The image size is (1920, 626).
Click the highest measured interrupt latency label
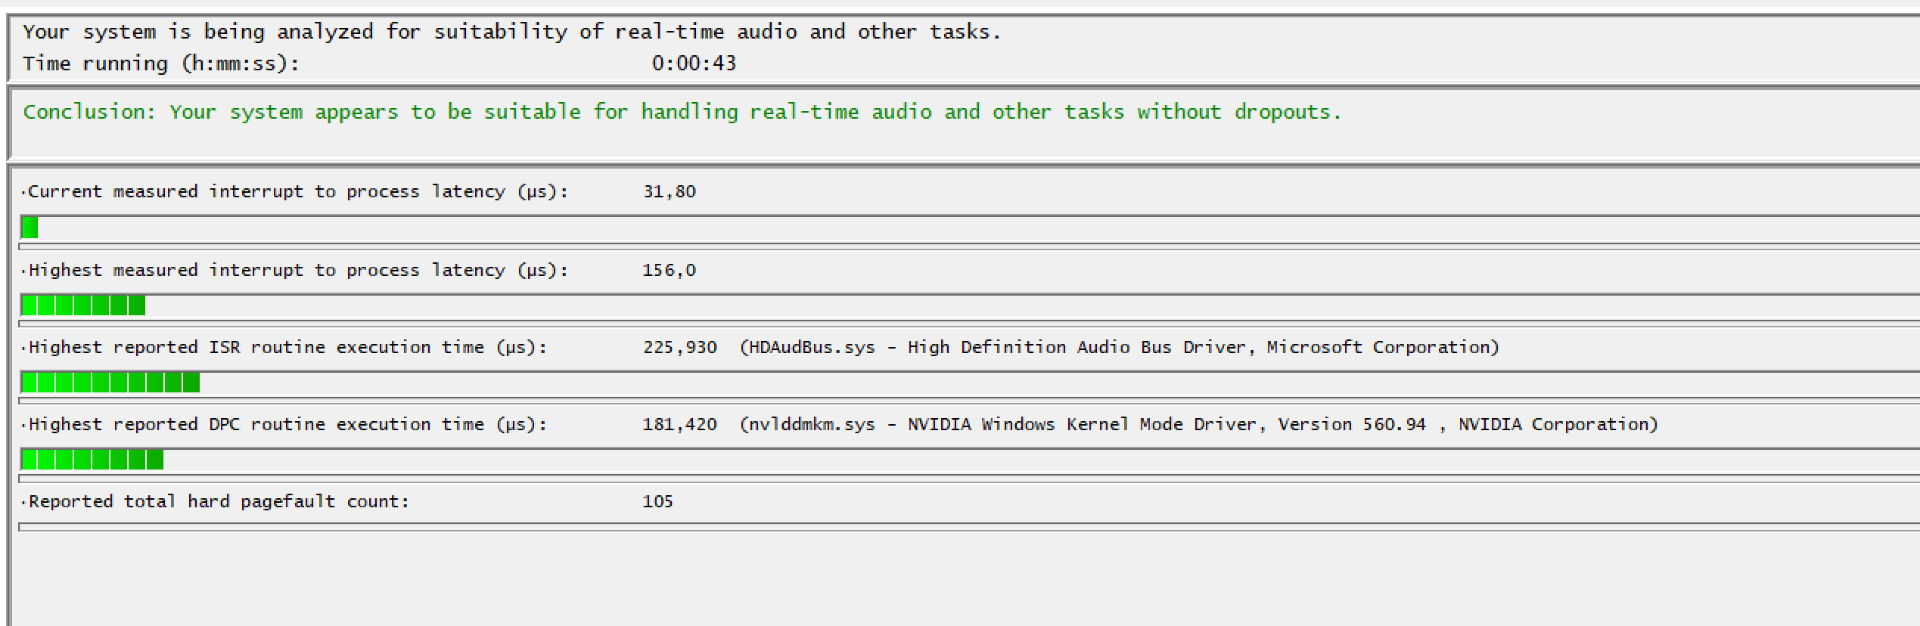tap(297, 270)
